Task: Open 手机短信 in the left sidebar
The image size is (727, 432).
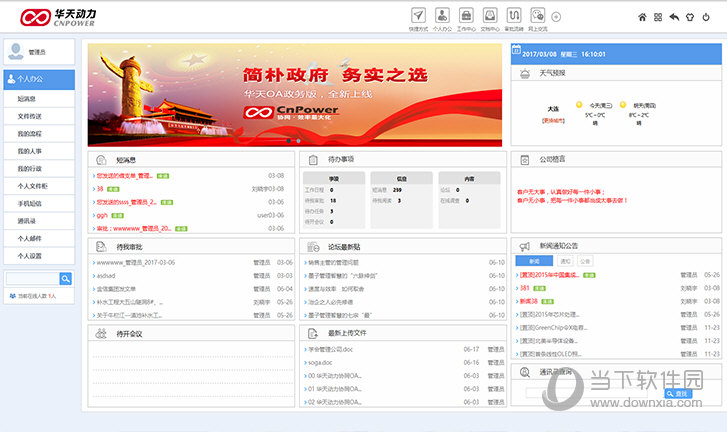Action: click(39, 203)
